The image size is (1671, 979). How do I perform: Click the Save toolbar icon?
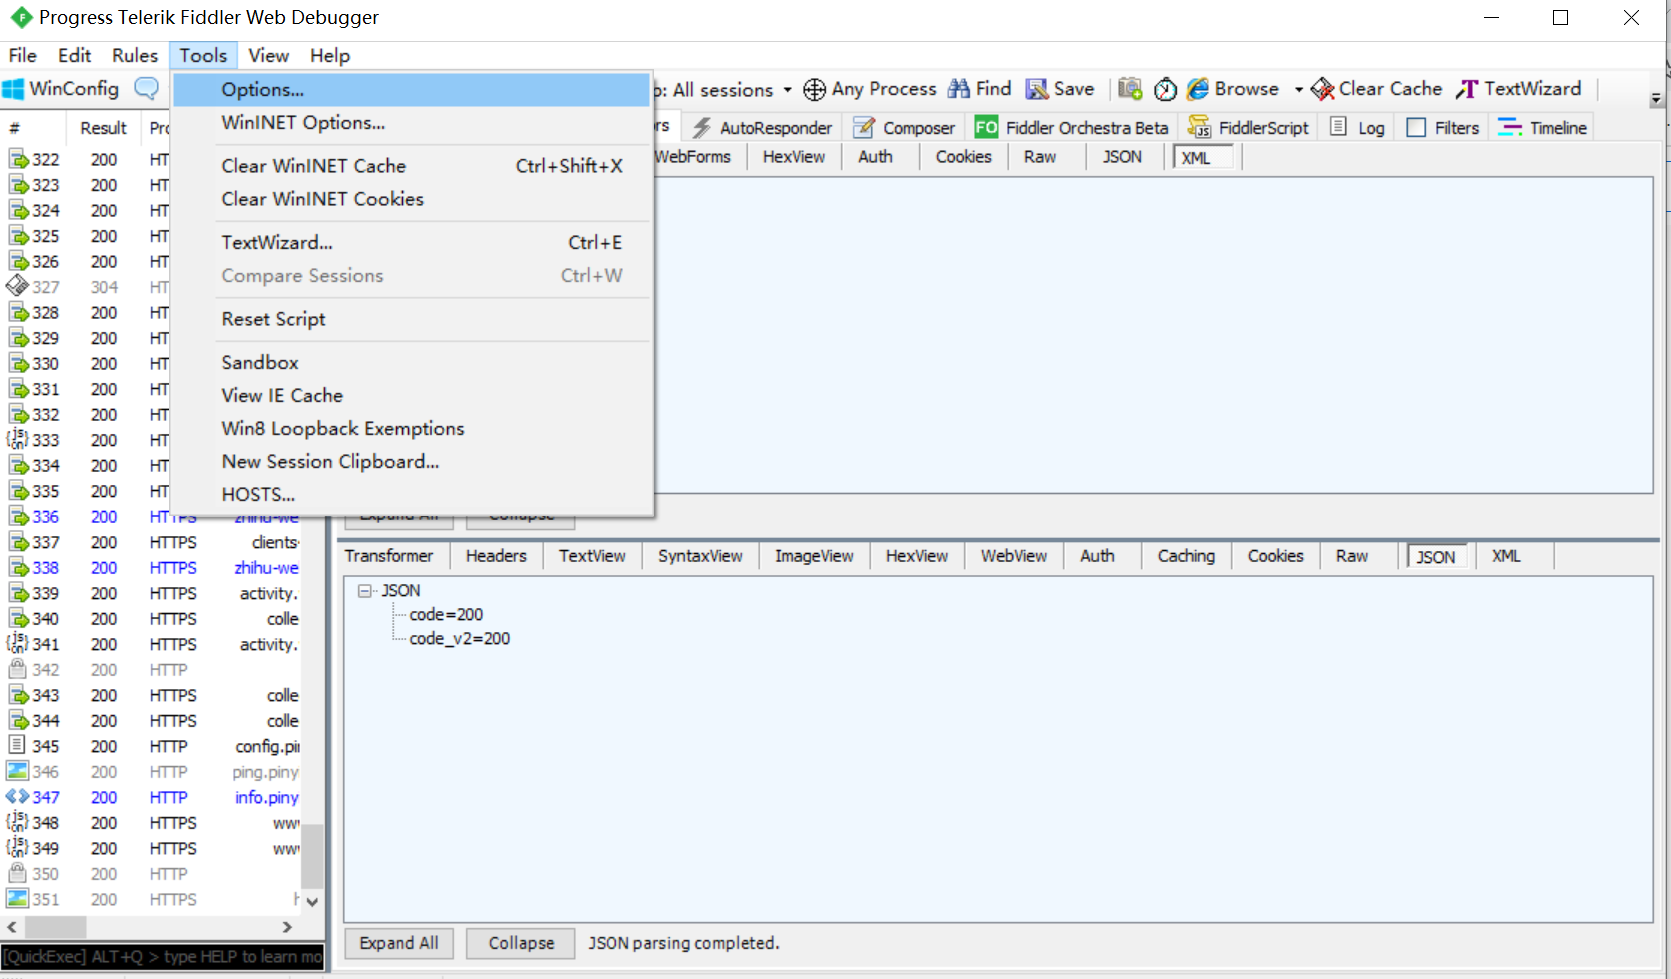click(1037, 89)
